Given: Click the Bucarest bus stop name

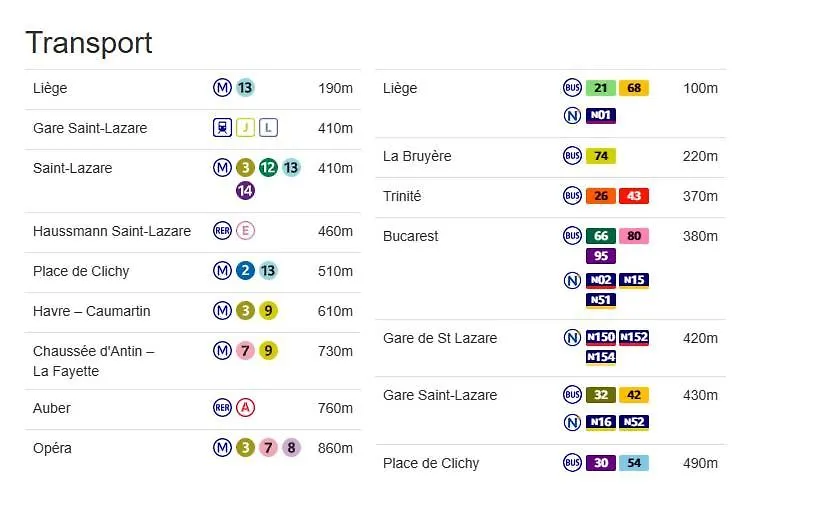Looking at the screenshot, I should click(410, 236).
